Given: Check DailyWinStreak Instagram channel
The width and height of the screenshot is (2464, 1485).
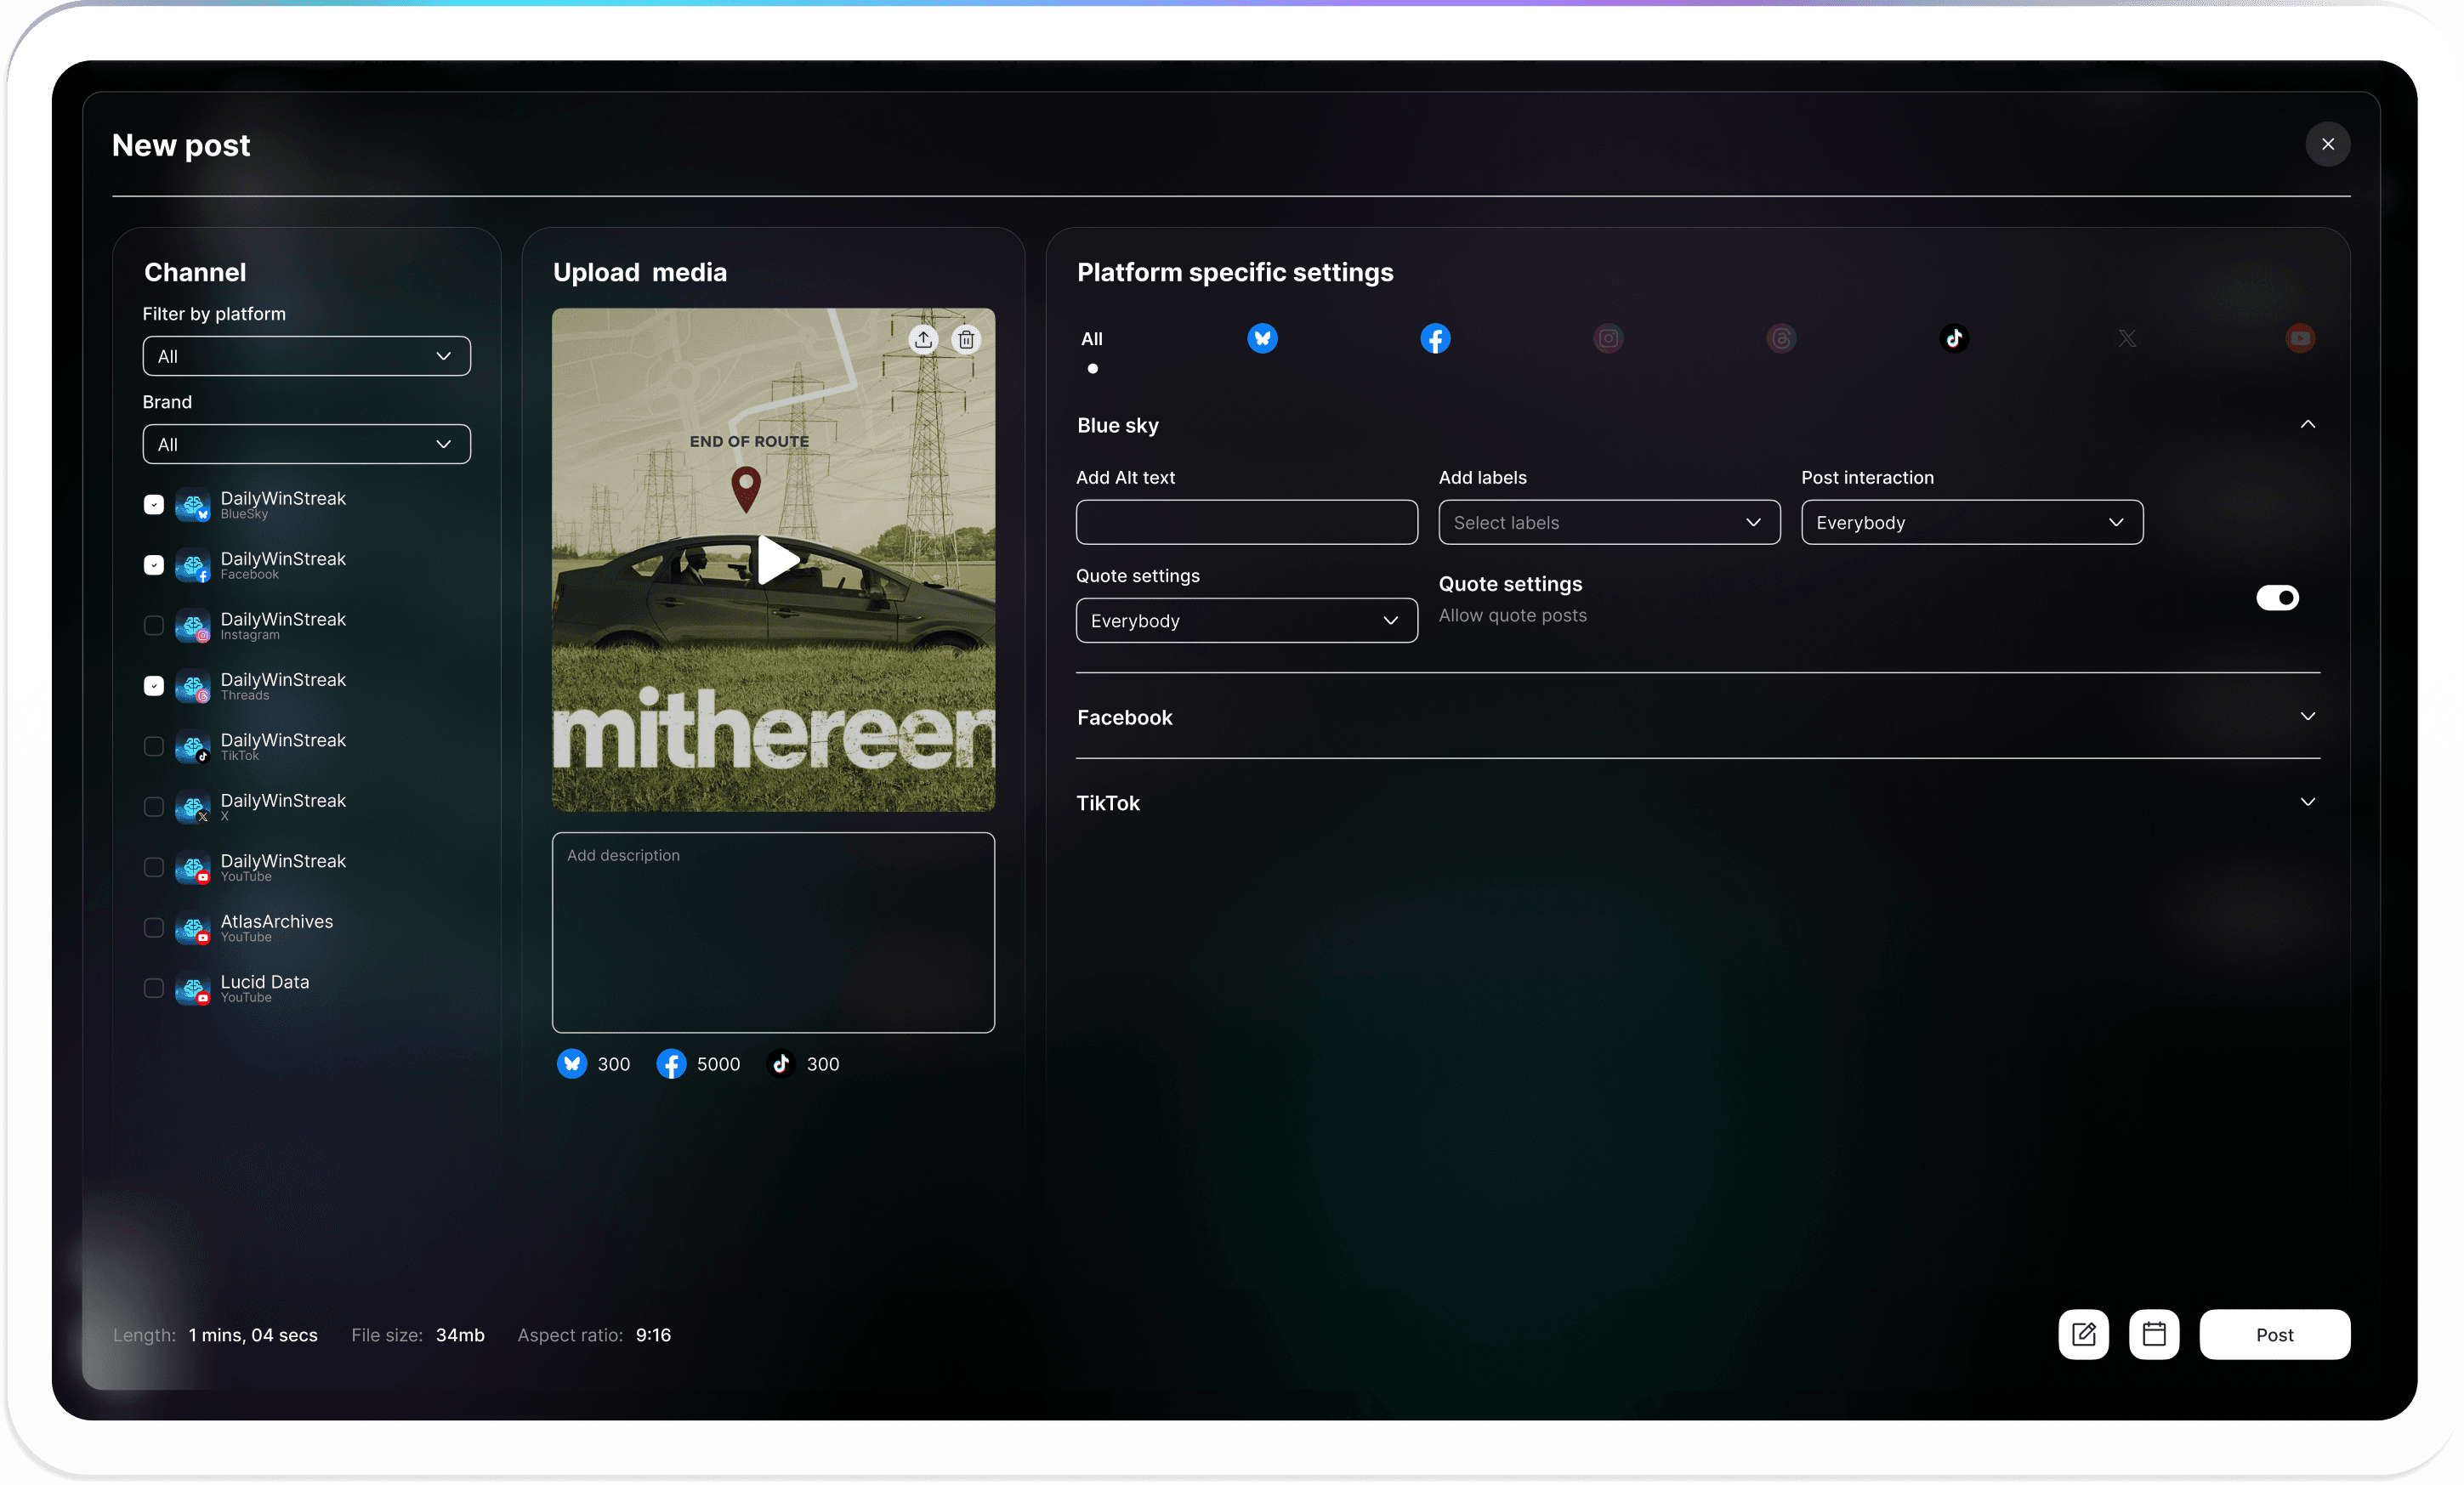Looking at the screenshot, I should click(154, 626).
